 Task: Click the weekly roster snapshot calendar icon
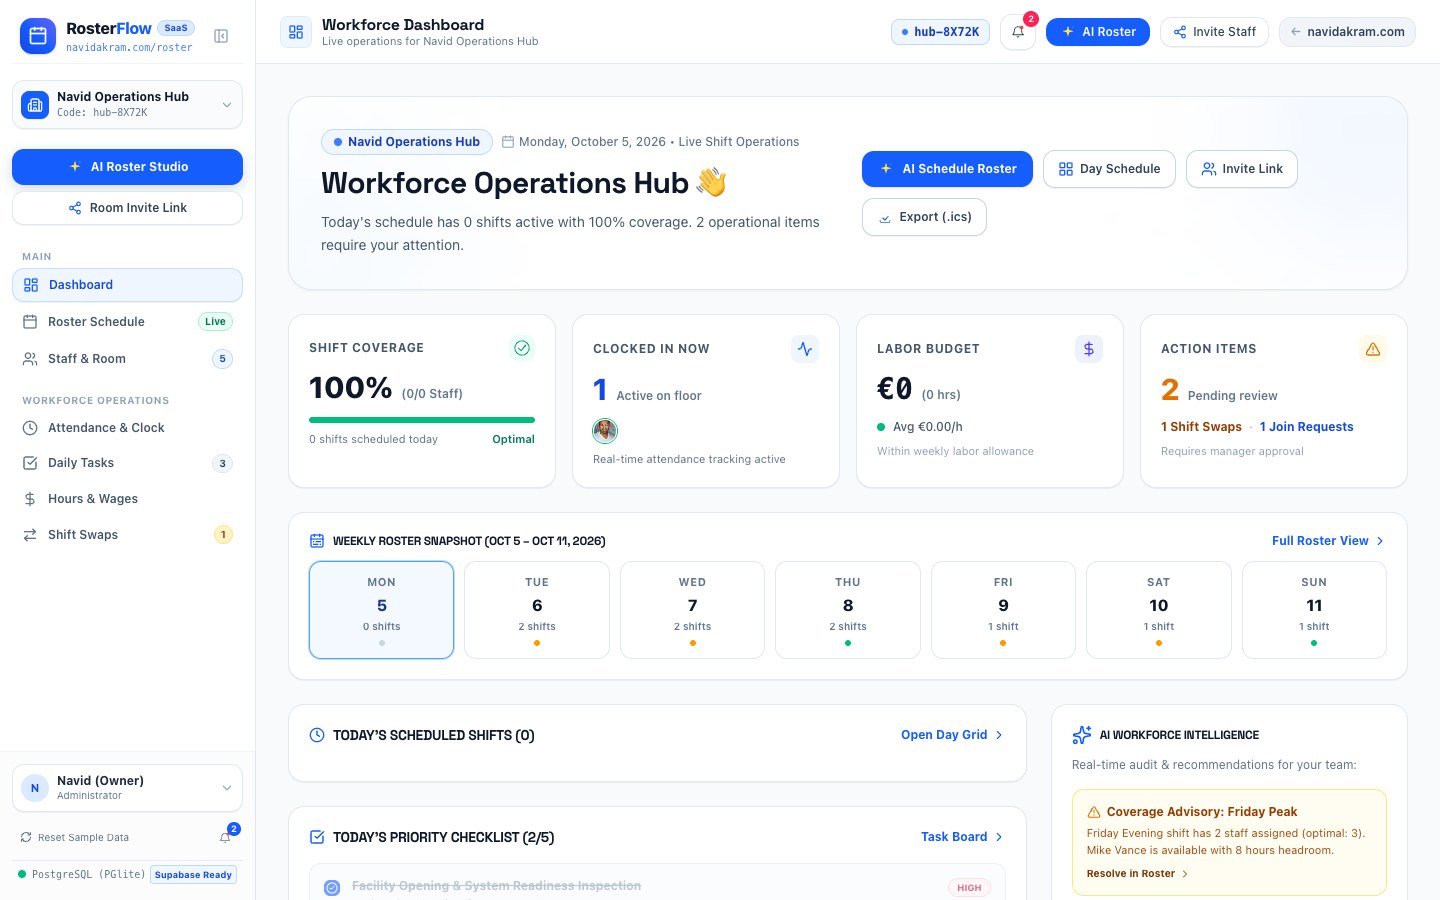tap(317, 541)
